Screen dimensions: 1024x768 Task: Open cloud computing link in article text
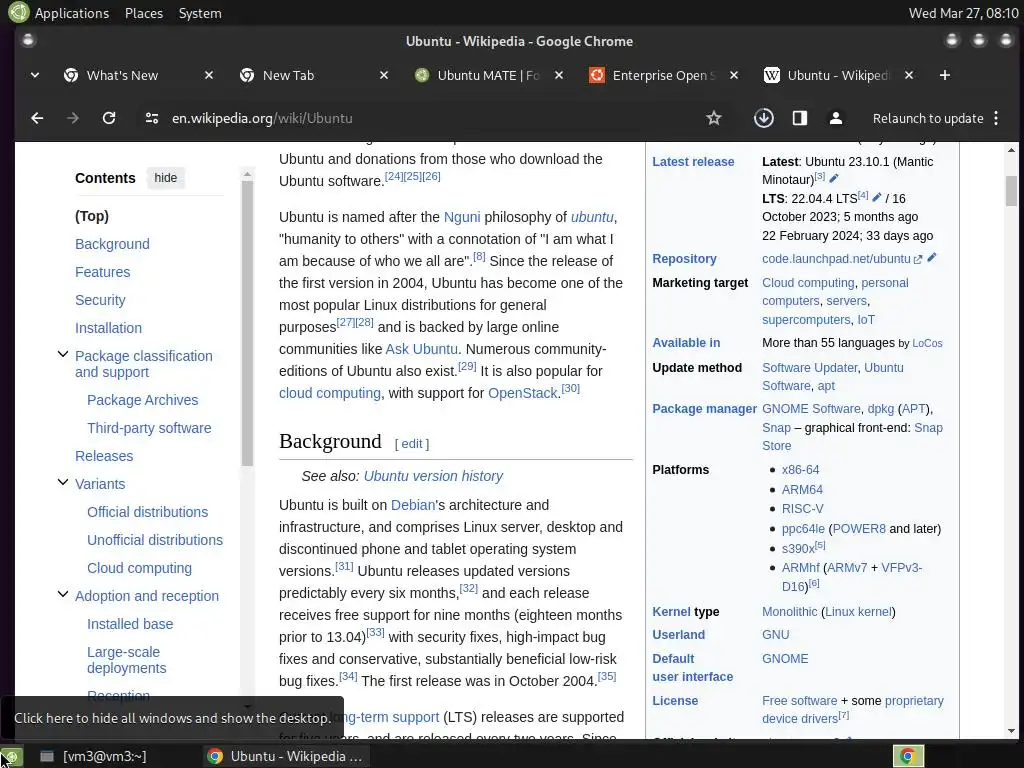[x=330, y=393]
